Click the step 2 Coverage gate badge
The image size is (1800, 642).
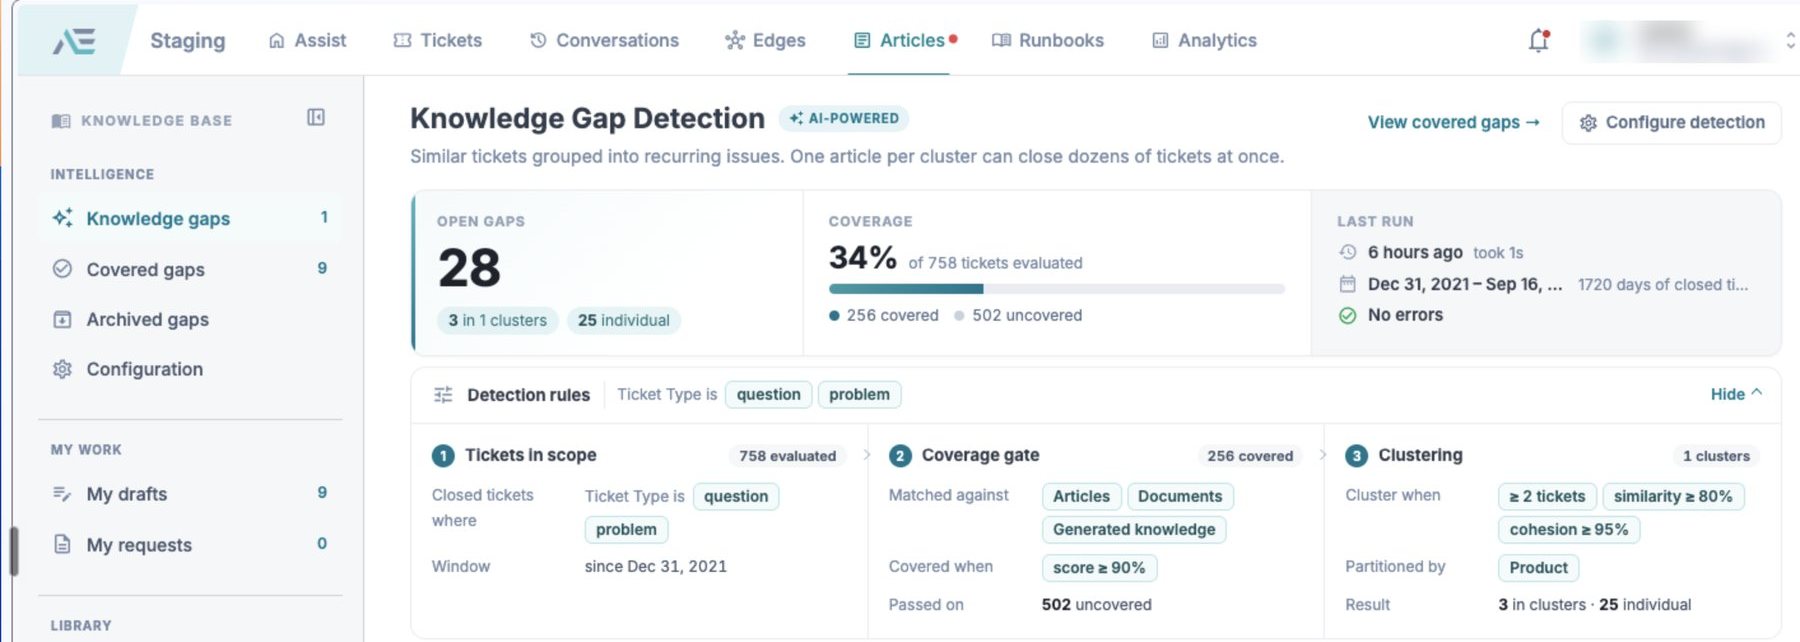click(900, 456)
